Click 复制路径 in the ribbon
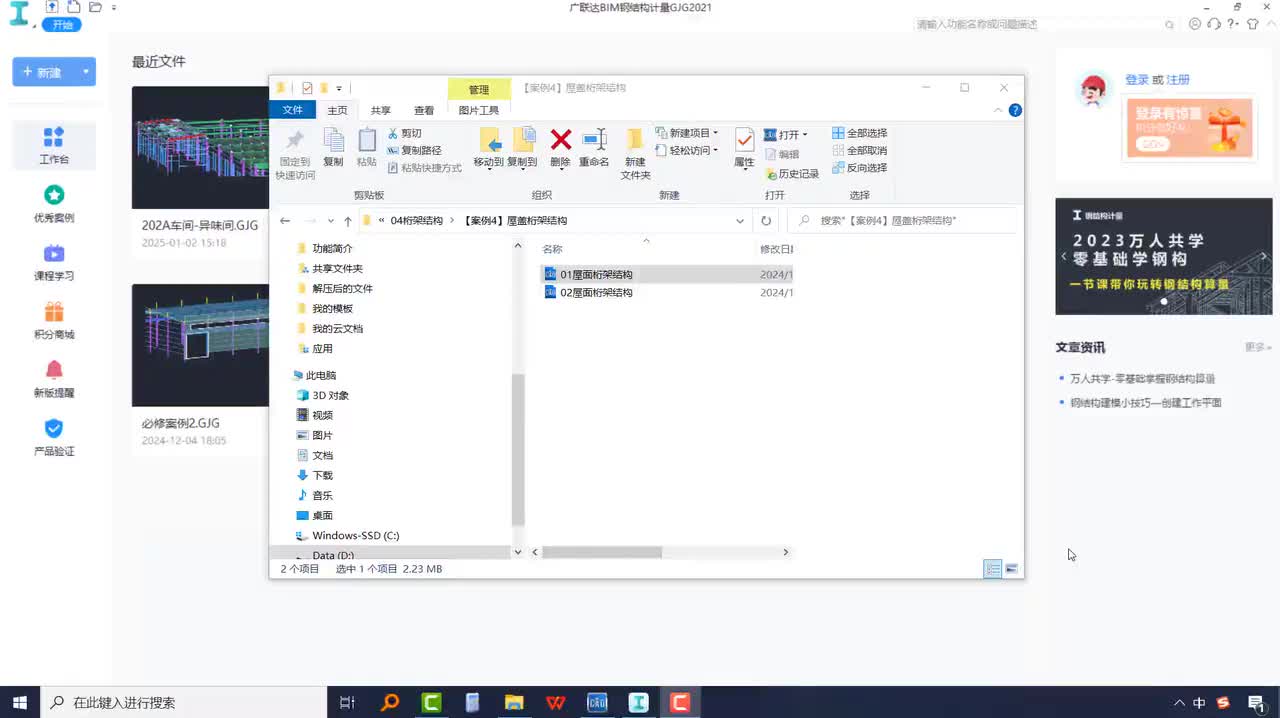 (414, 150)
